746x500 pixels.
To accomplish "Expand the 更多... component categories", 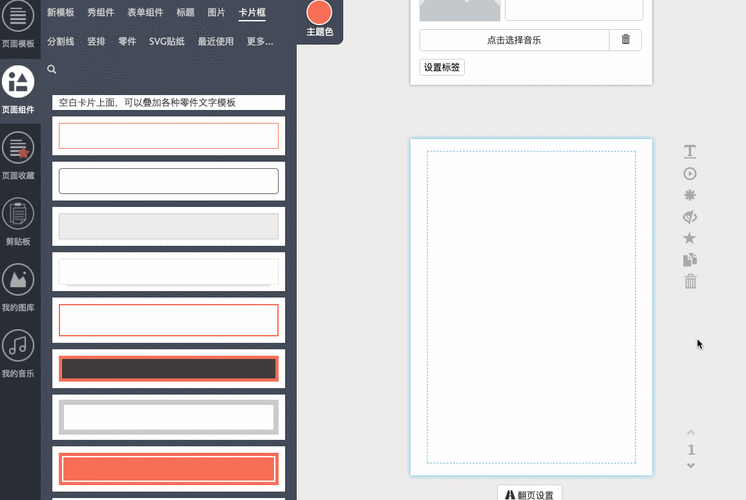I will coord(260,41).
